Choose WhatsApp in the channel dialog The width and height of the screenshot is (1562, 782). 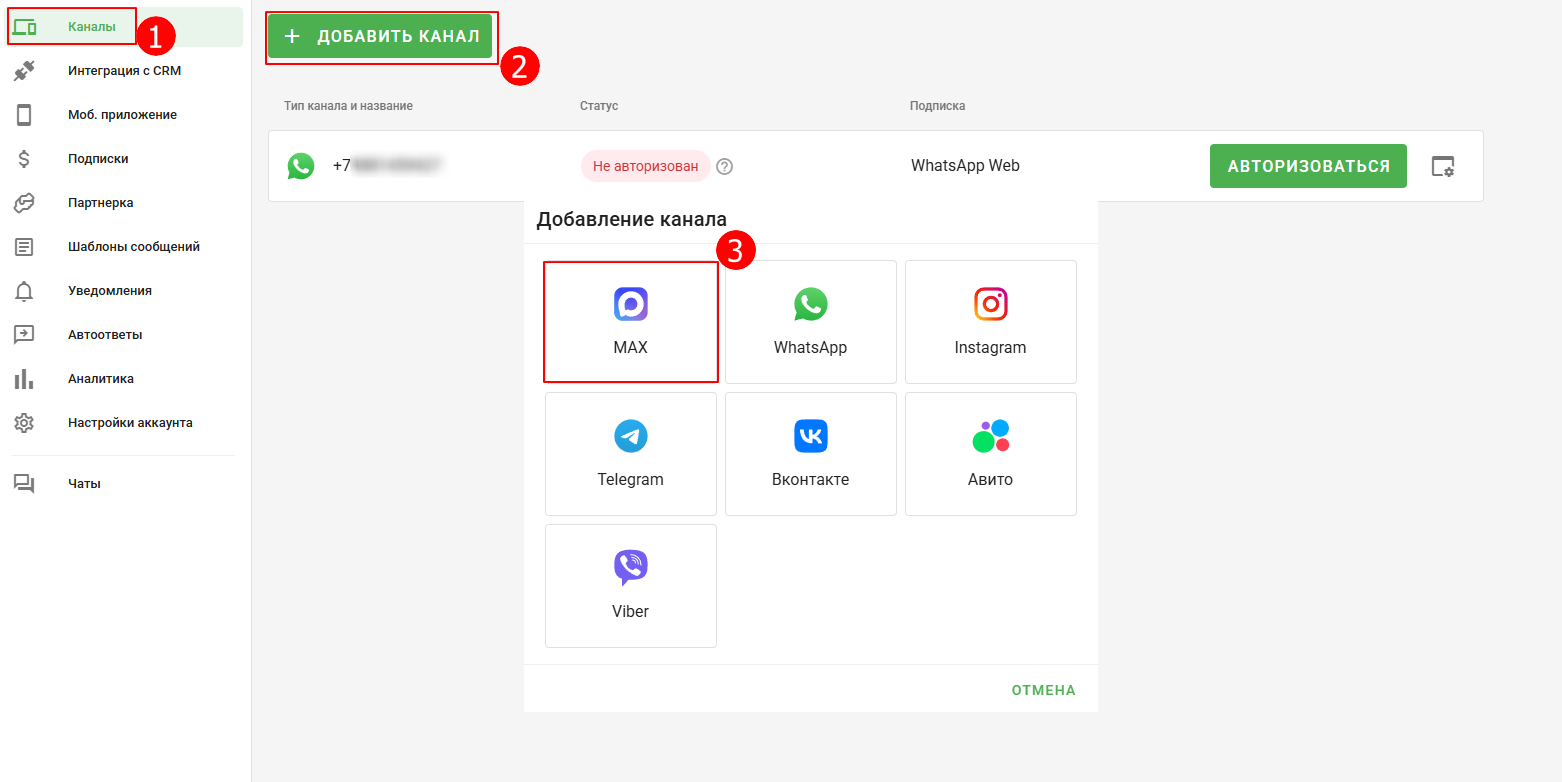(x=810, y=322)
